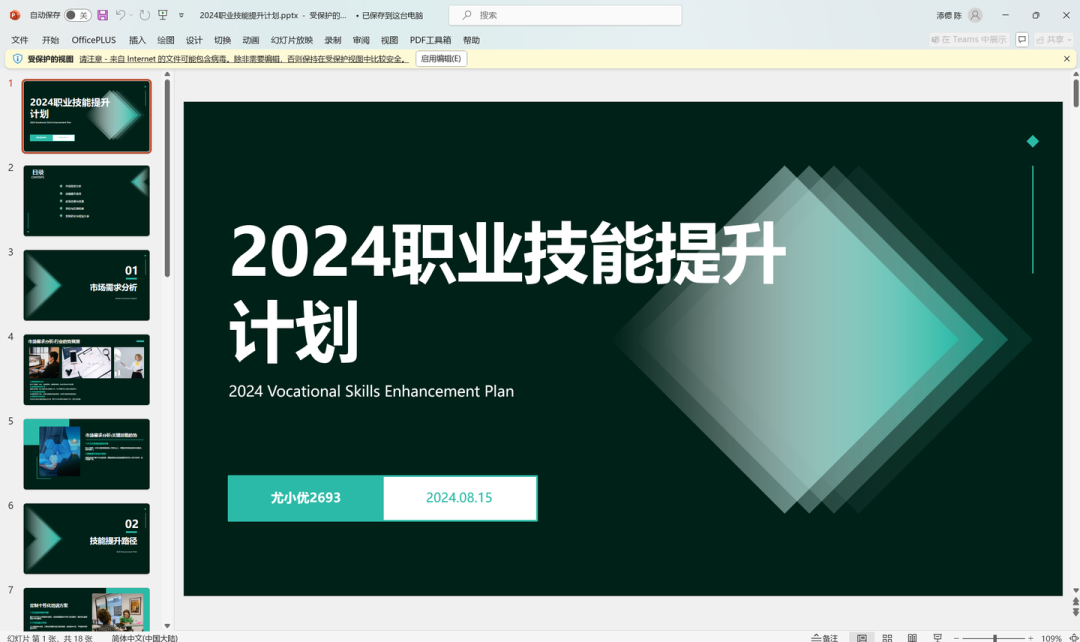Switch to the 视图 tab
Image resolution: width=1080 pixels, height=642 pixels.
[x=389, y=40]
